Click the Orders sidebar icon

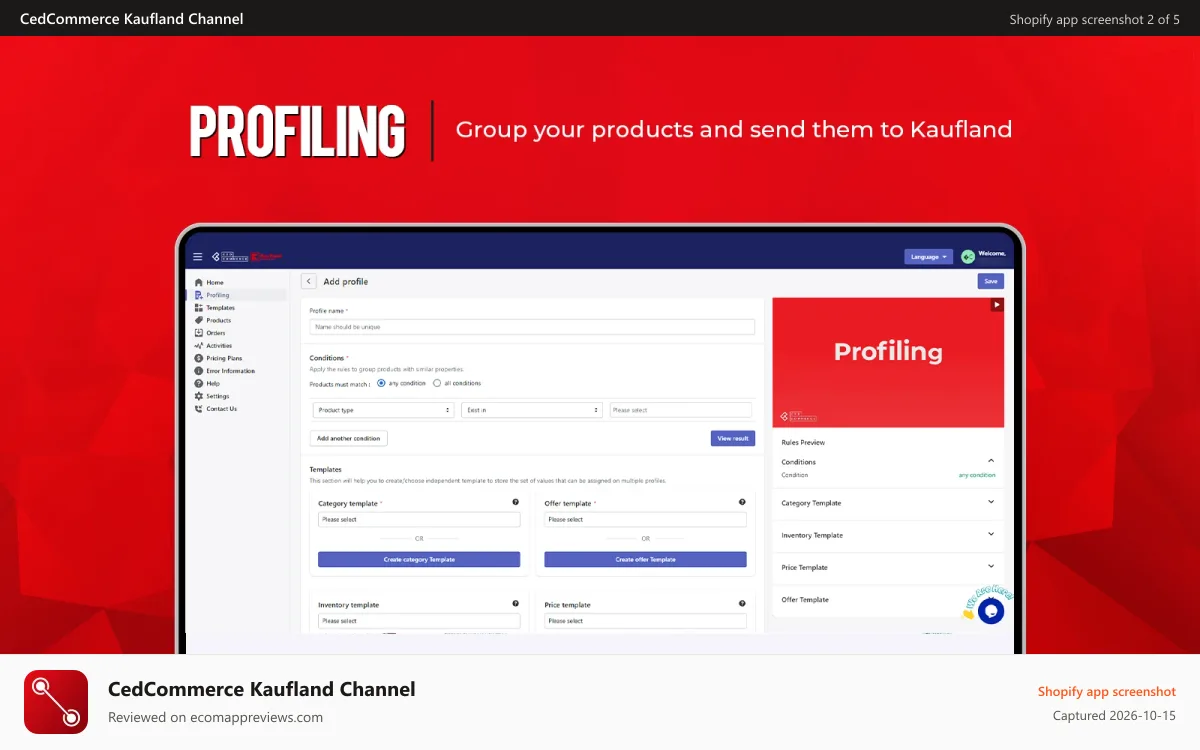click(x=198, y=333)
